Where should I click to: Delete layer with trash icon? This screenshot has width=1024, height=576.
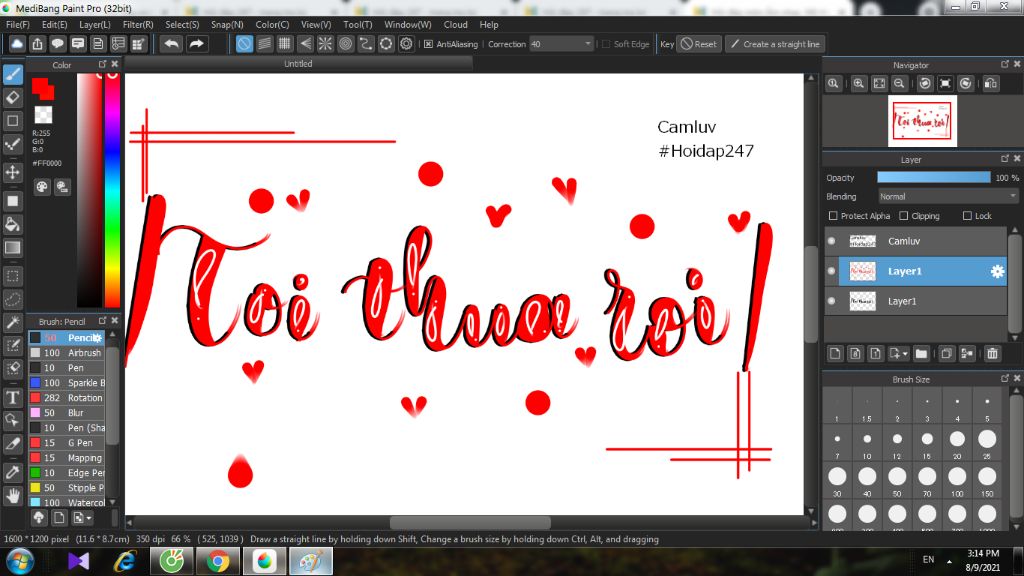point(993,353)
